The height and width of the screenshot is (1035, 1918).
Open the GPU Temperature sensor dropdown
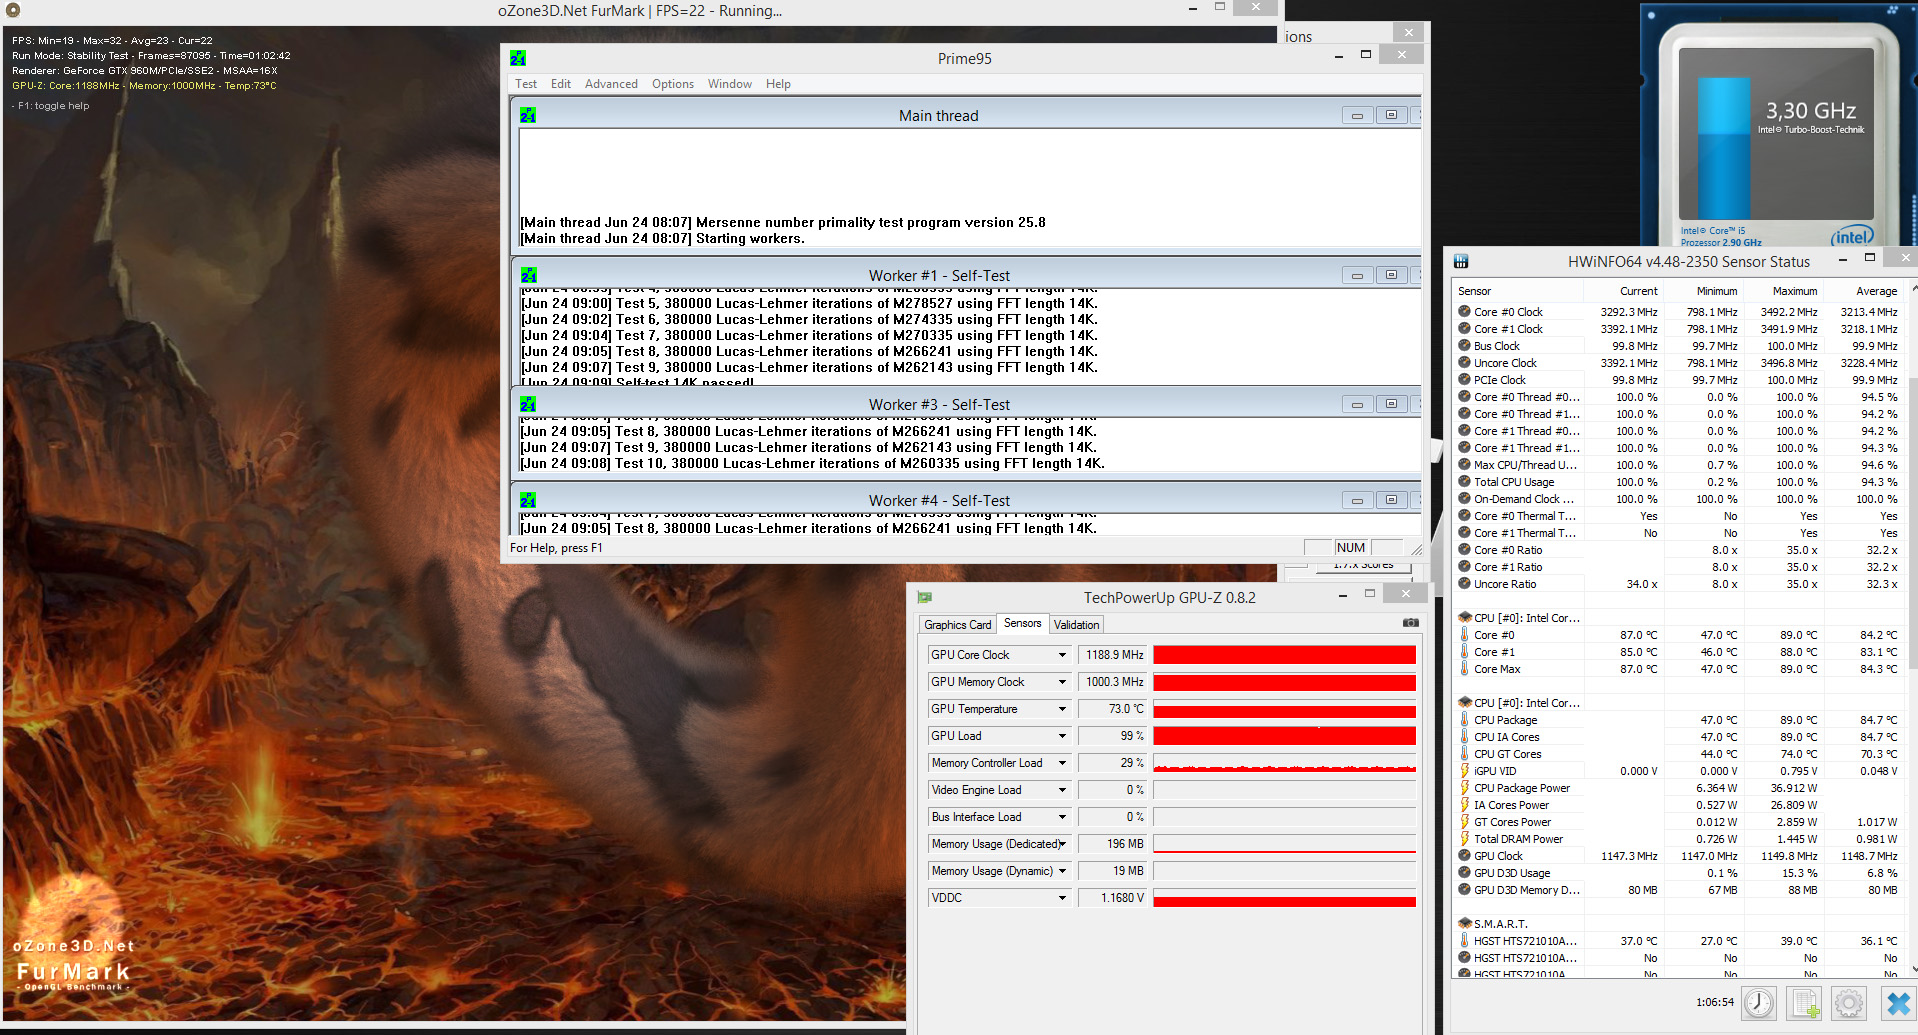[x=1062, y=709]
